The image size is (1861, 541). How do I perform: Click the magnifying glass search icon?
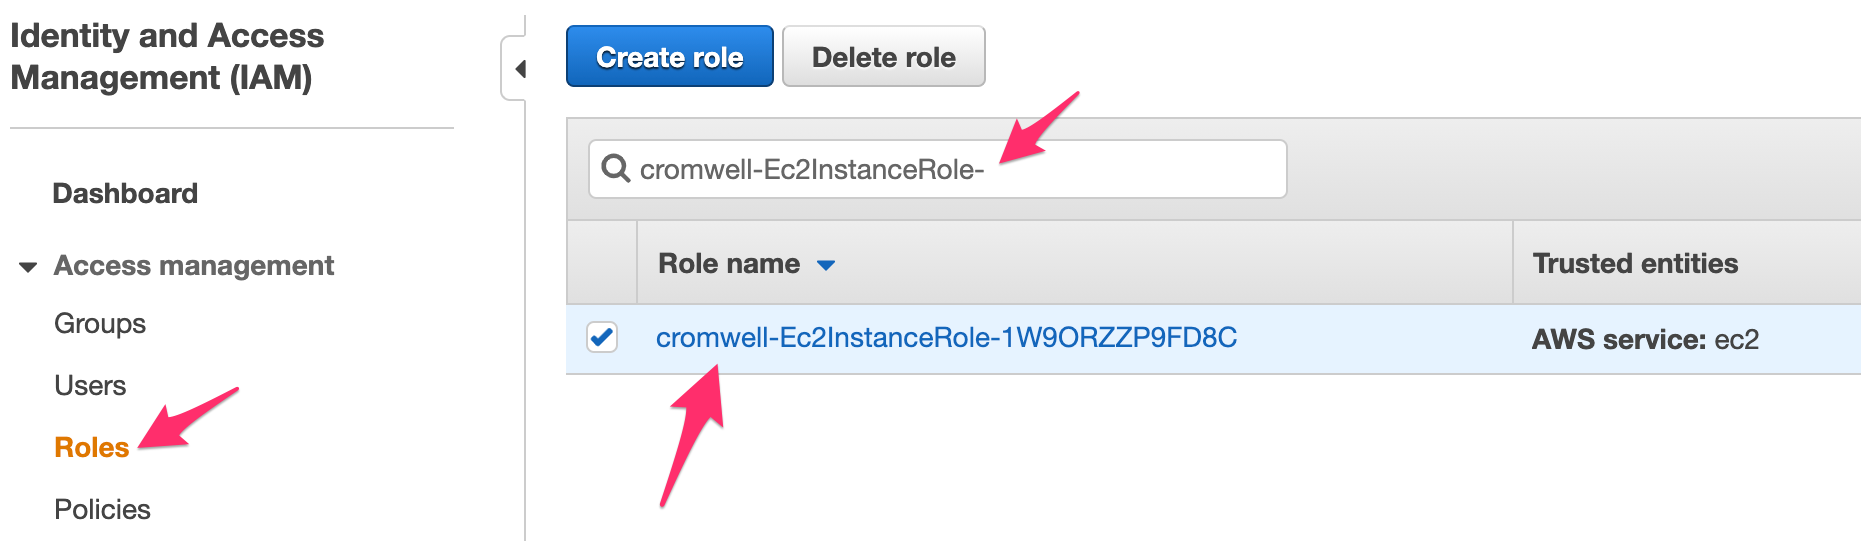tap(615, 168)
